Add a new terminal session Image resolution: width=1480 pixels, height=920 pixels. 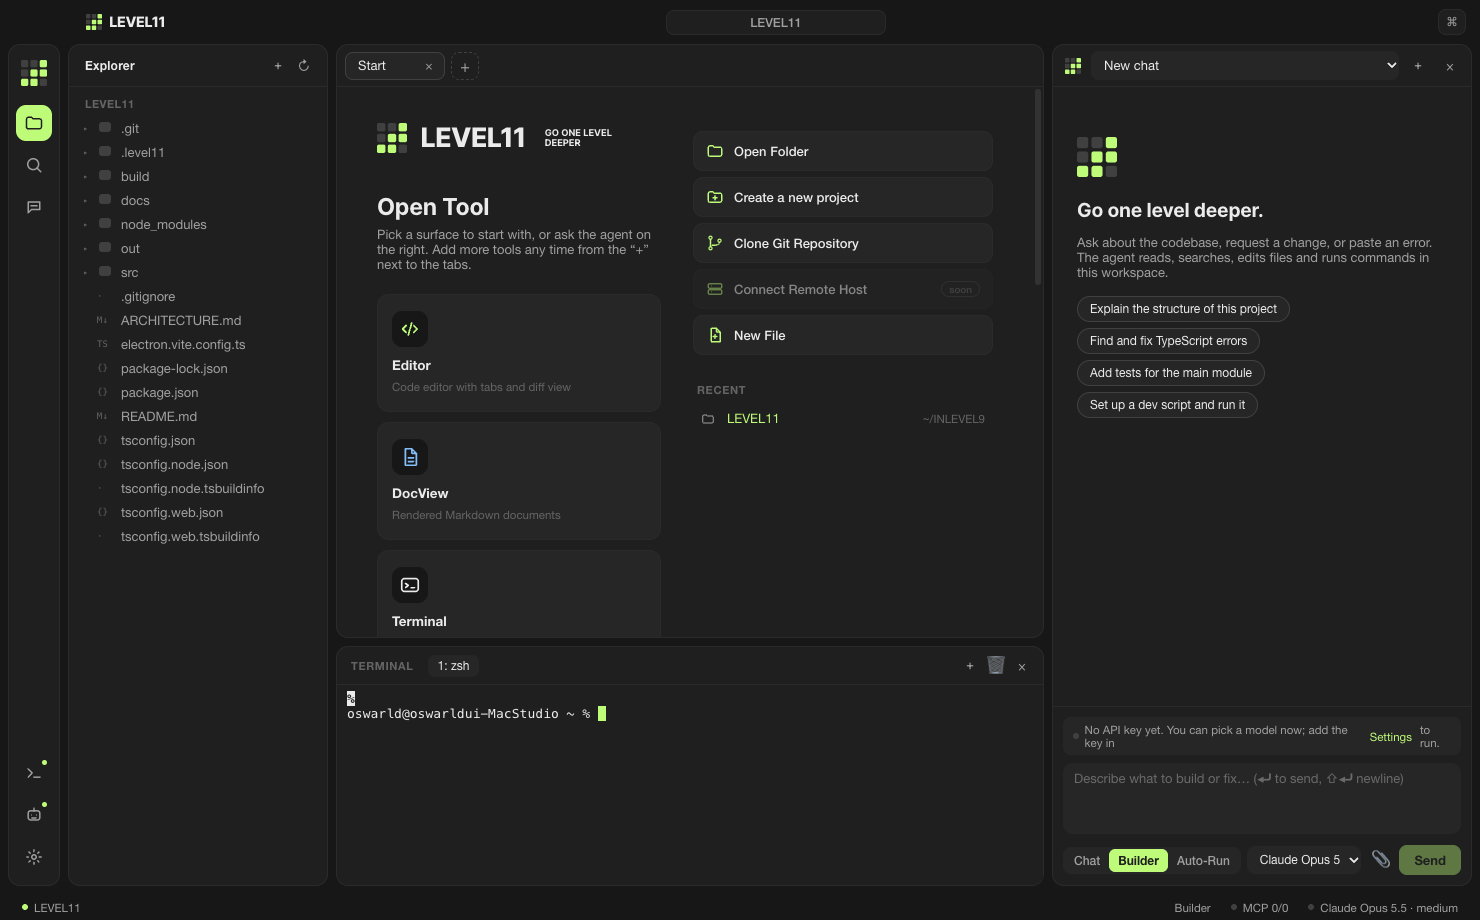click(970, 666)
